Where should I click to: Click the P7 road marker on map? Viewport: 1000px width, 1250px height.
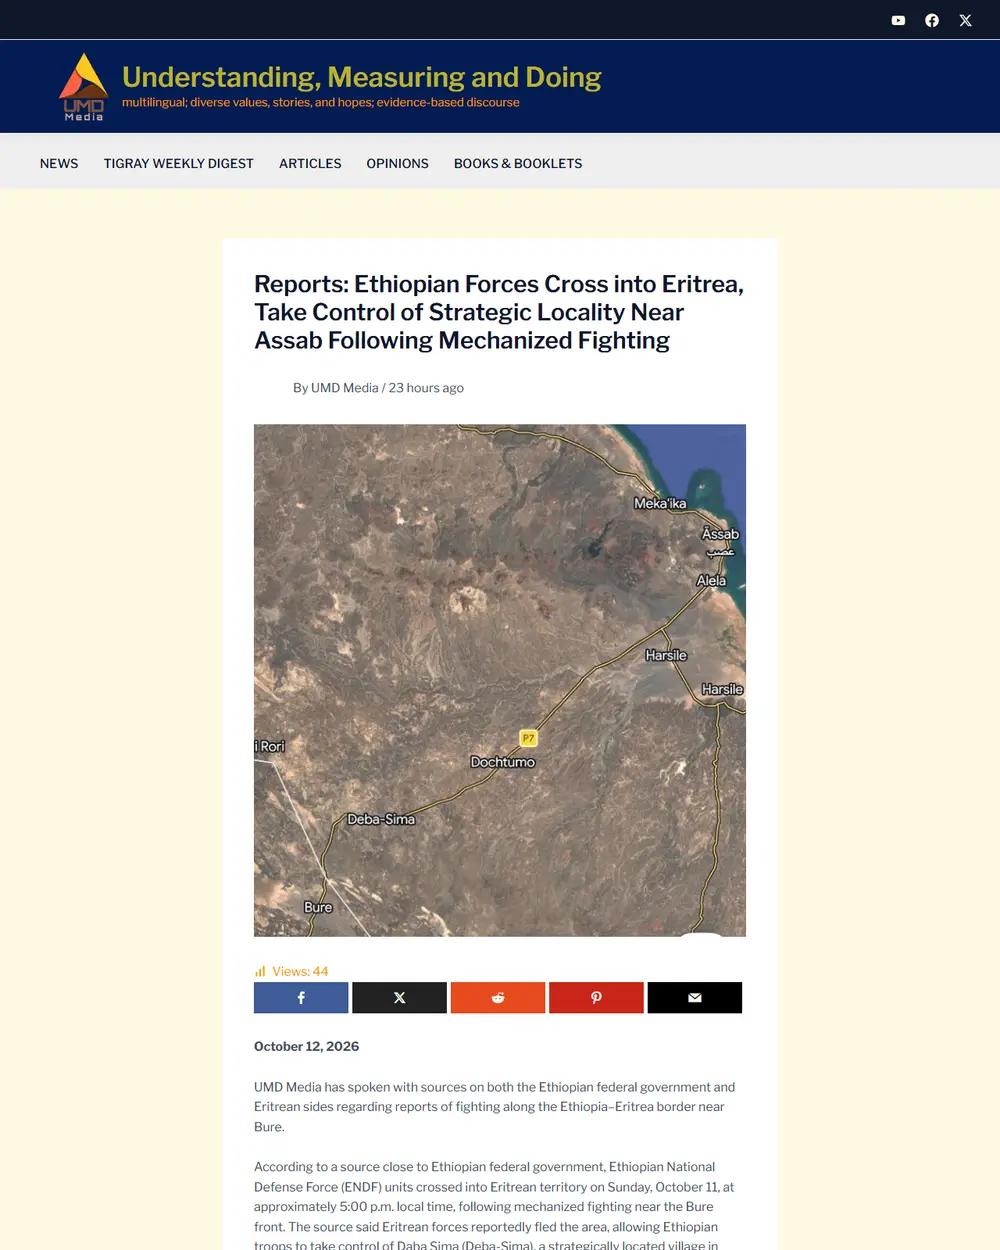click(x=529, y=738)
